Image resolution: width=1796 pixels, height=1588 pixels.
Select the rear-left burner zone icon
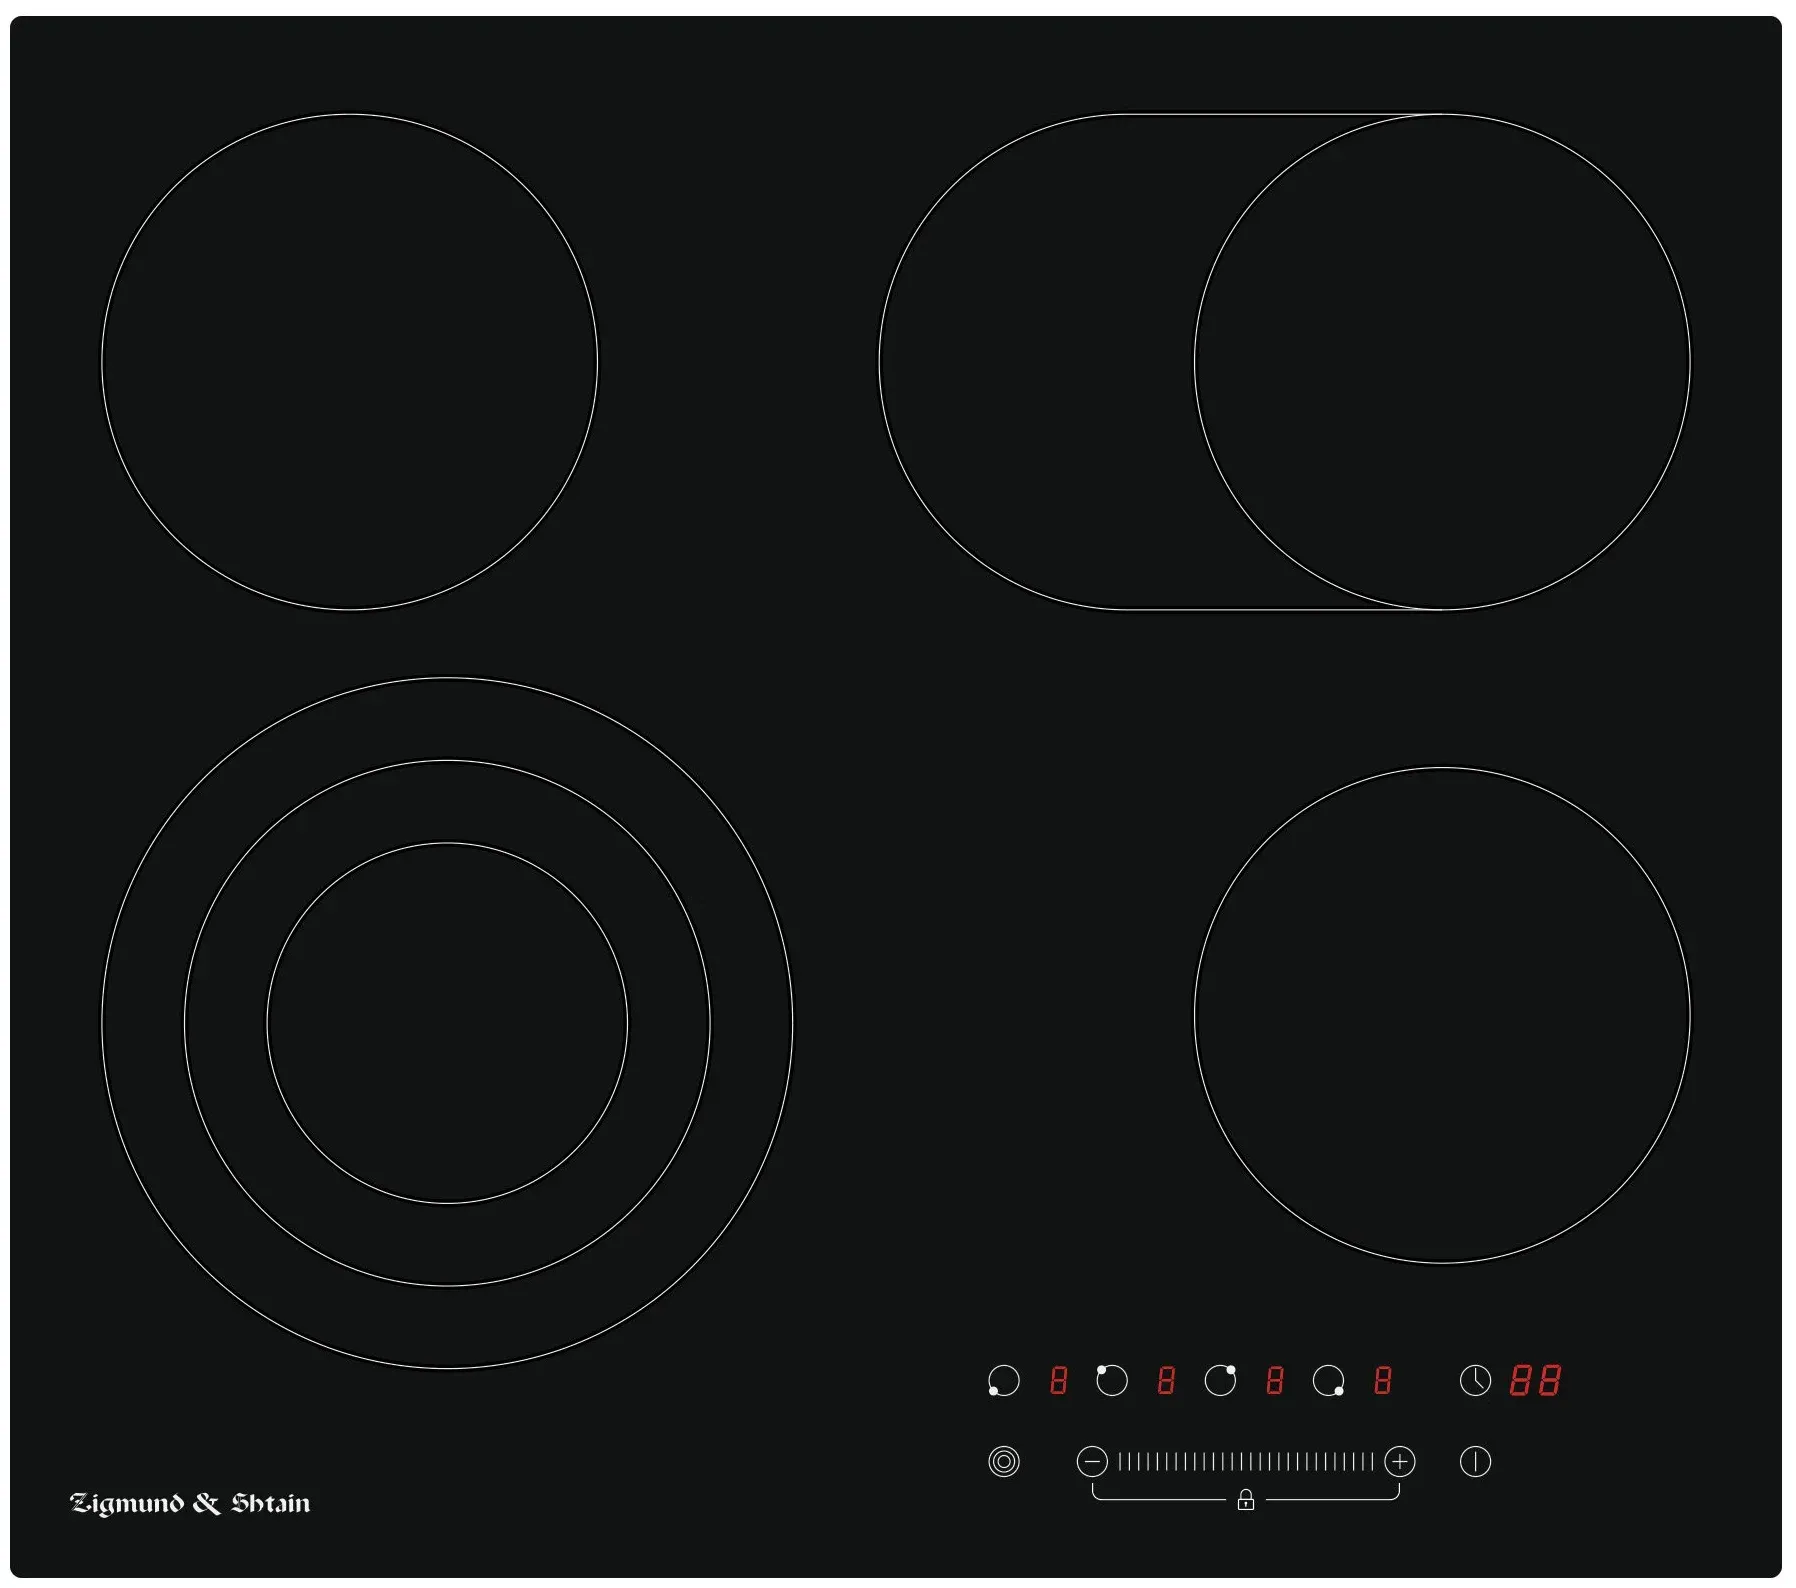(x=1111, y=1381)
